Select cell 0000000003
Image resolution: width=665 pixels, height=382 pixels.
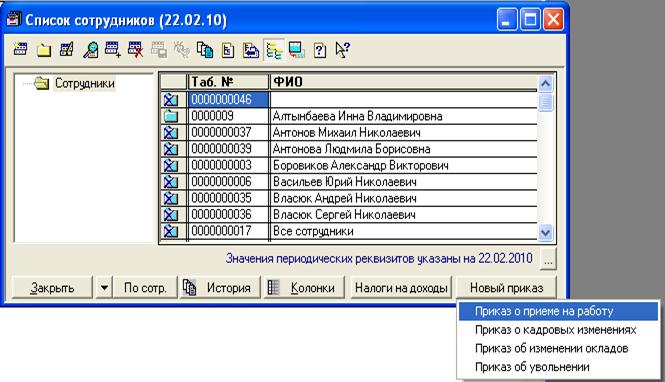[x=228, y=165]
